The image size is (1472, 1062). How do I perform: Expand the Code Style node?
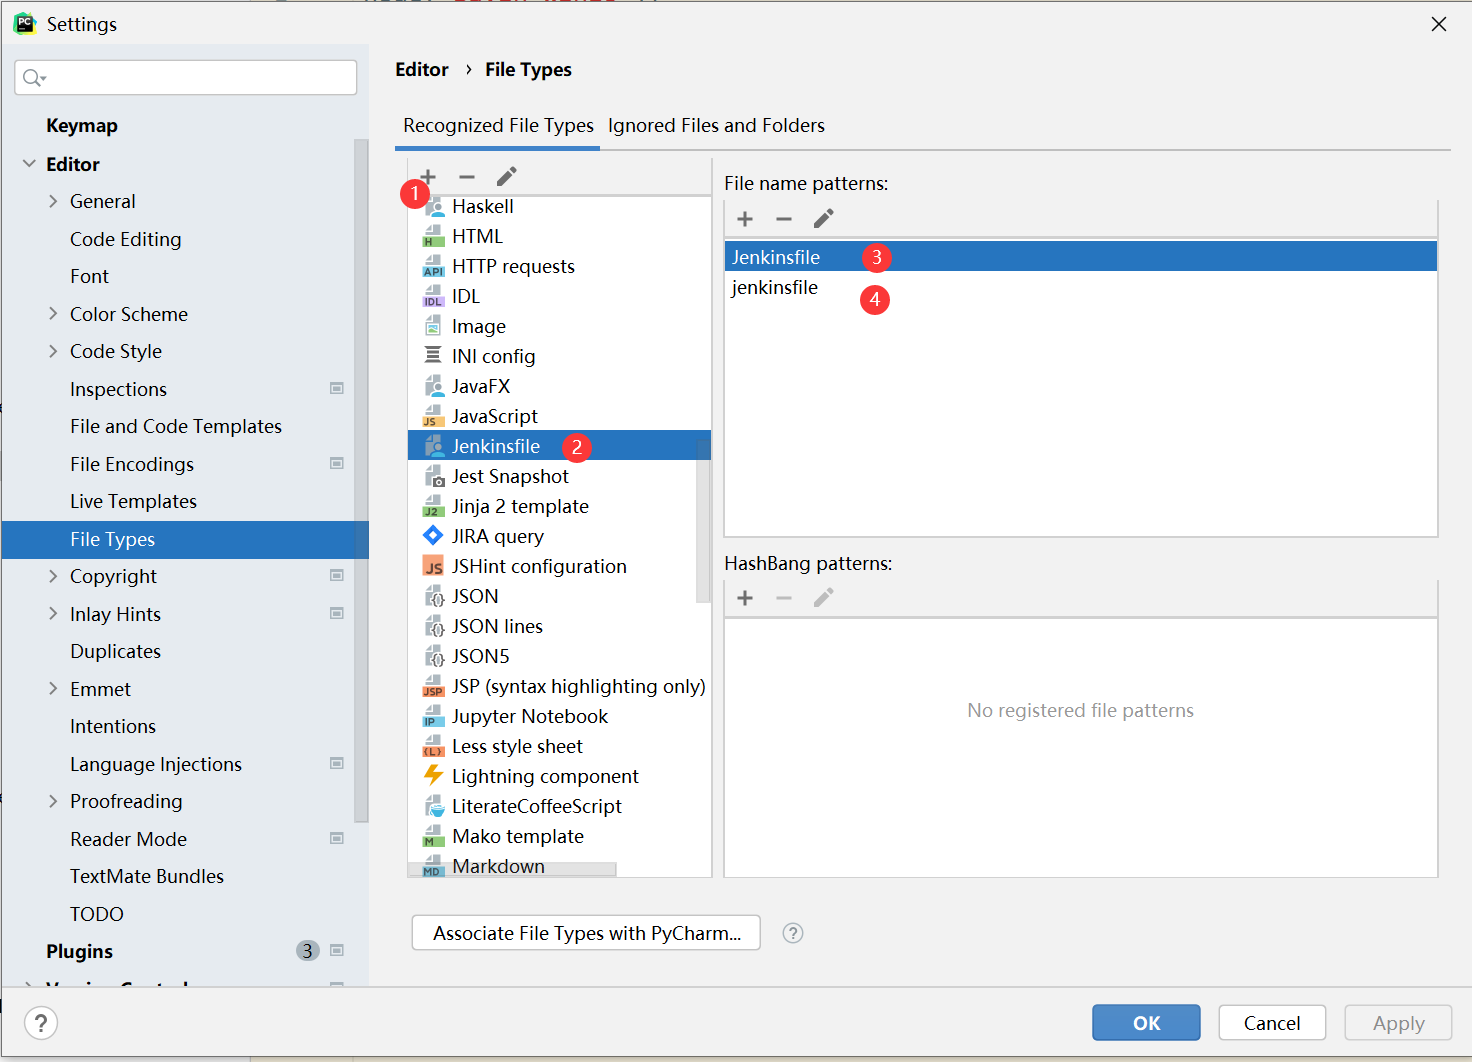(53, 351)
